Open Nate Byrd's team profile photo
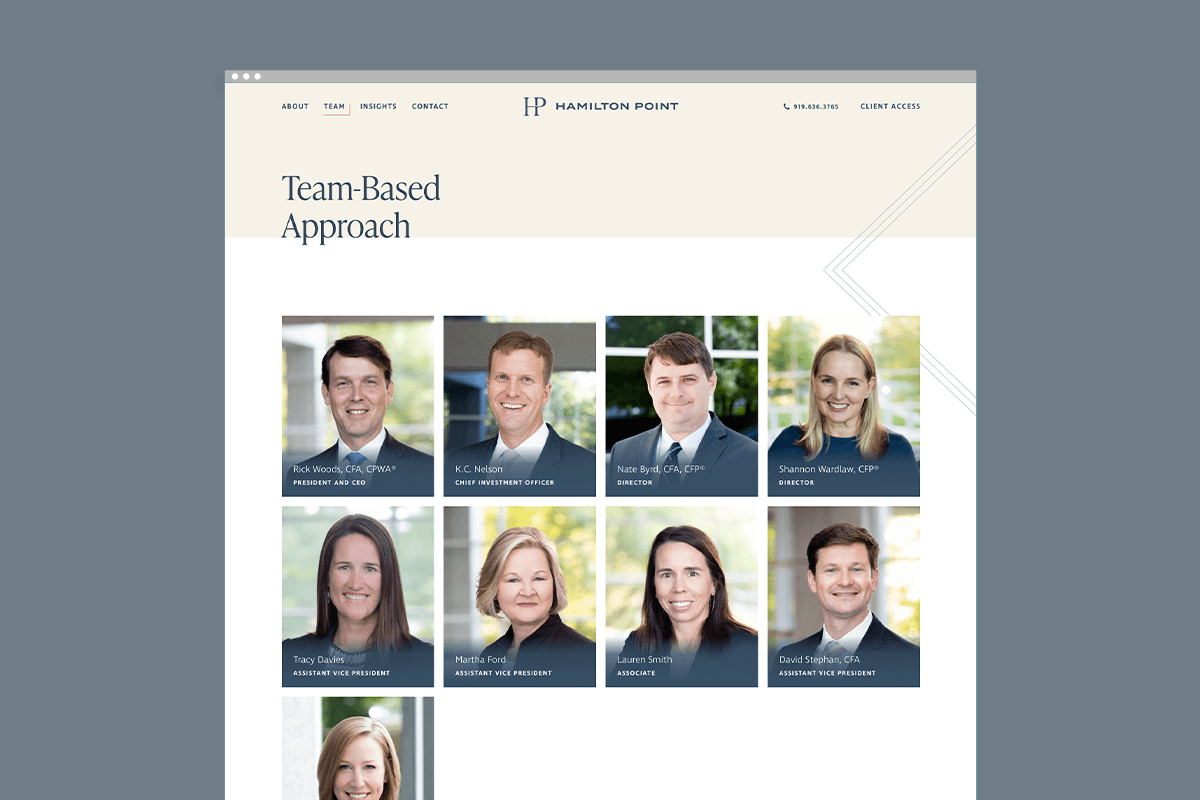Image resolution: width=1200 pixels, height=800 pixels. point(682,406)
